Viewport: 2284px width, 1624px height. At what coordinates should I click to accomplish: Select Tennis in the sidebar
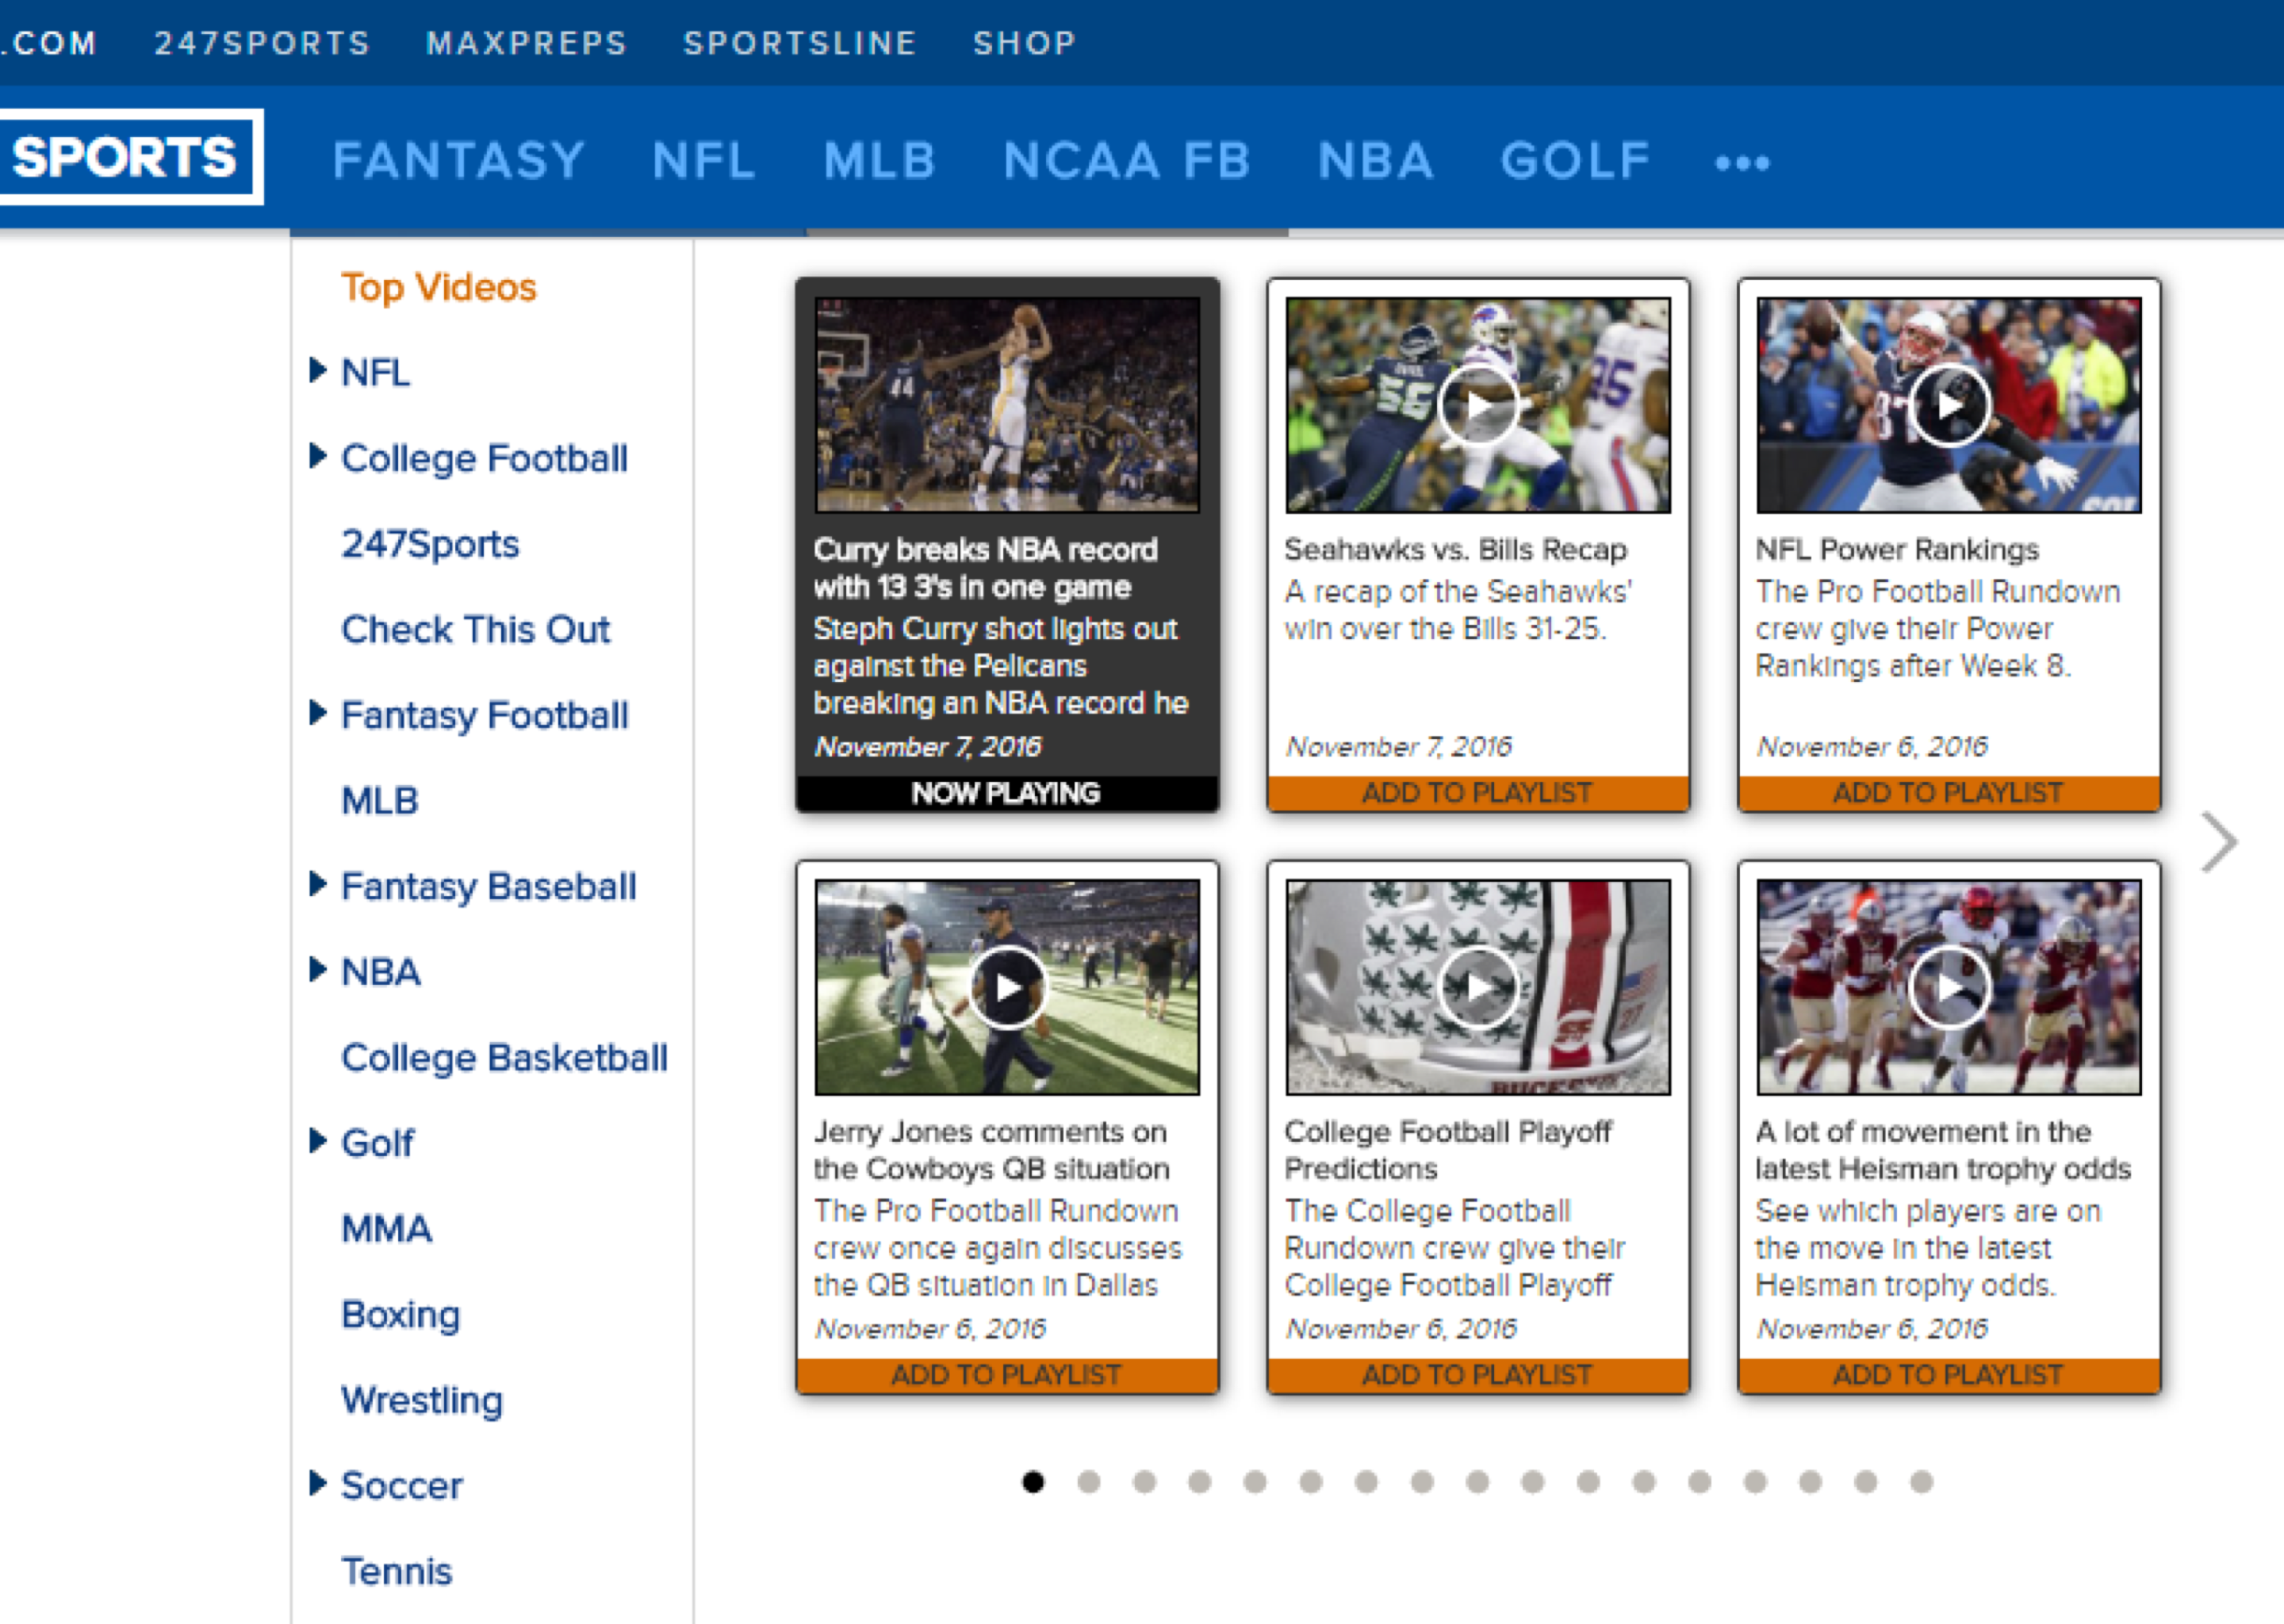point(396,1572)
